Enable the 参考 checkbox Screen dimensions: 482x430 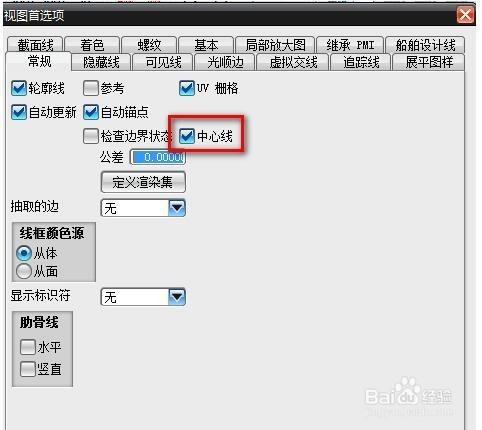(91, 88)
